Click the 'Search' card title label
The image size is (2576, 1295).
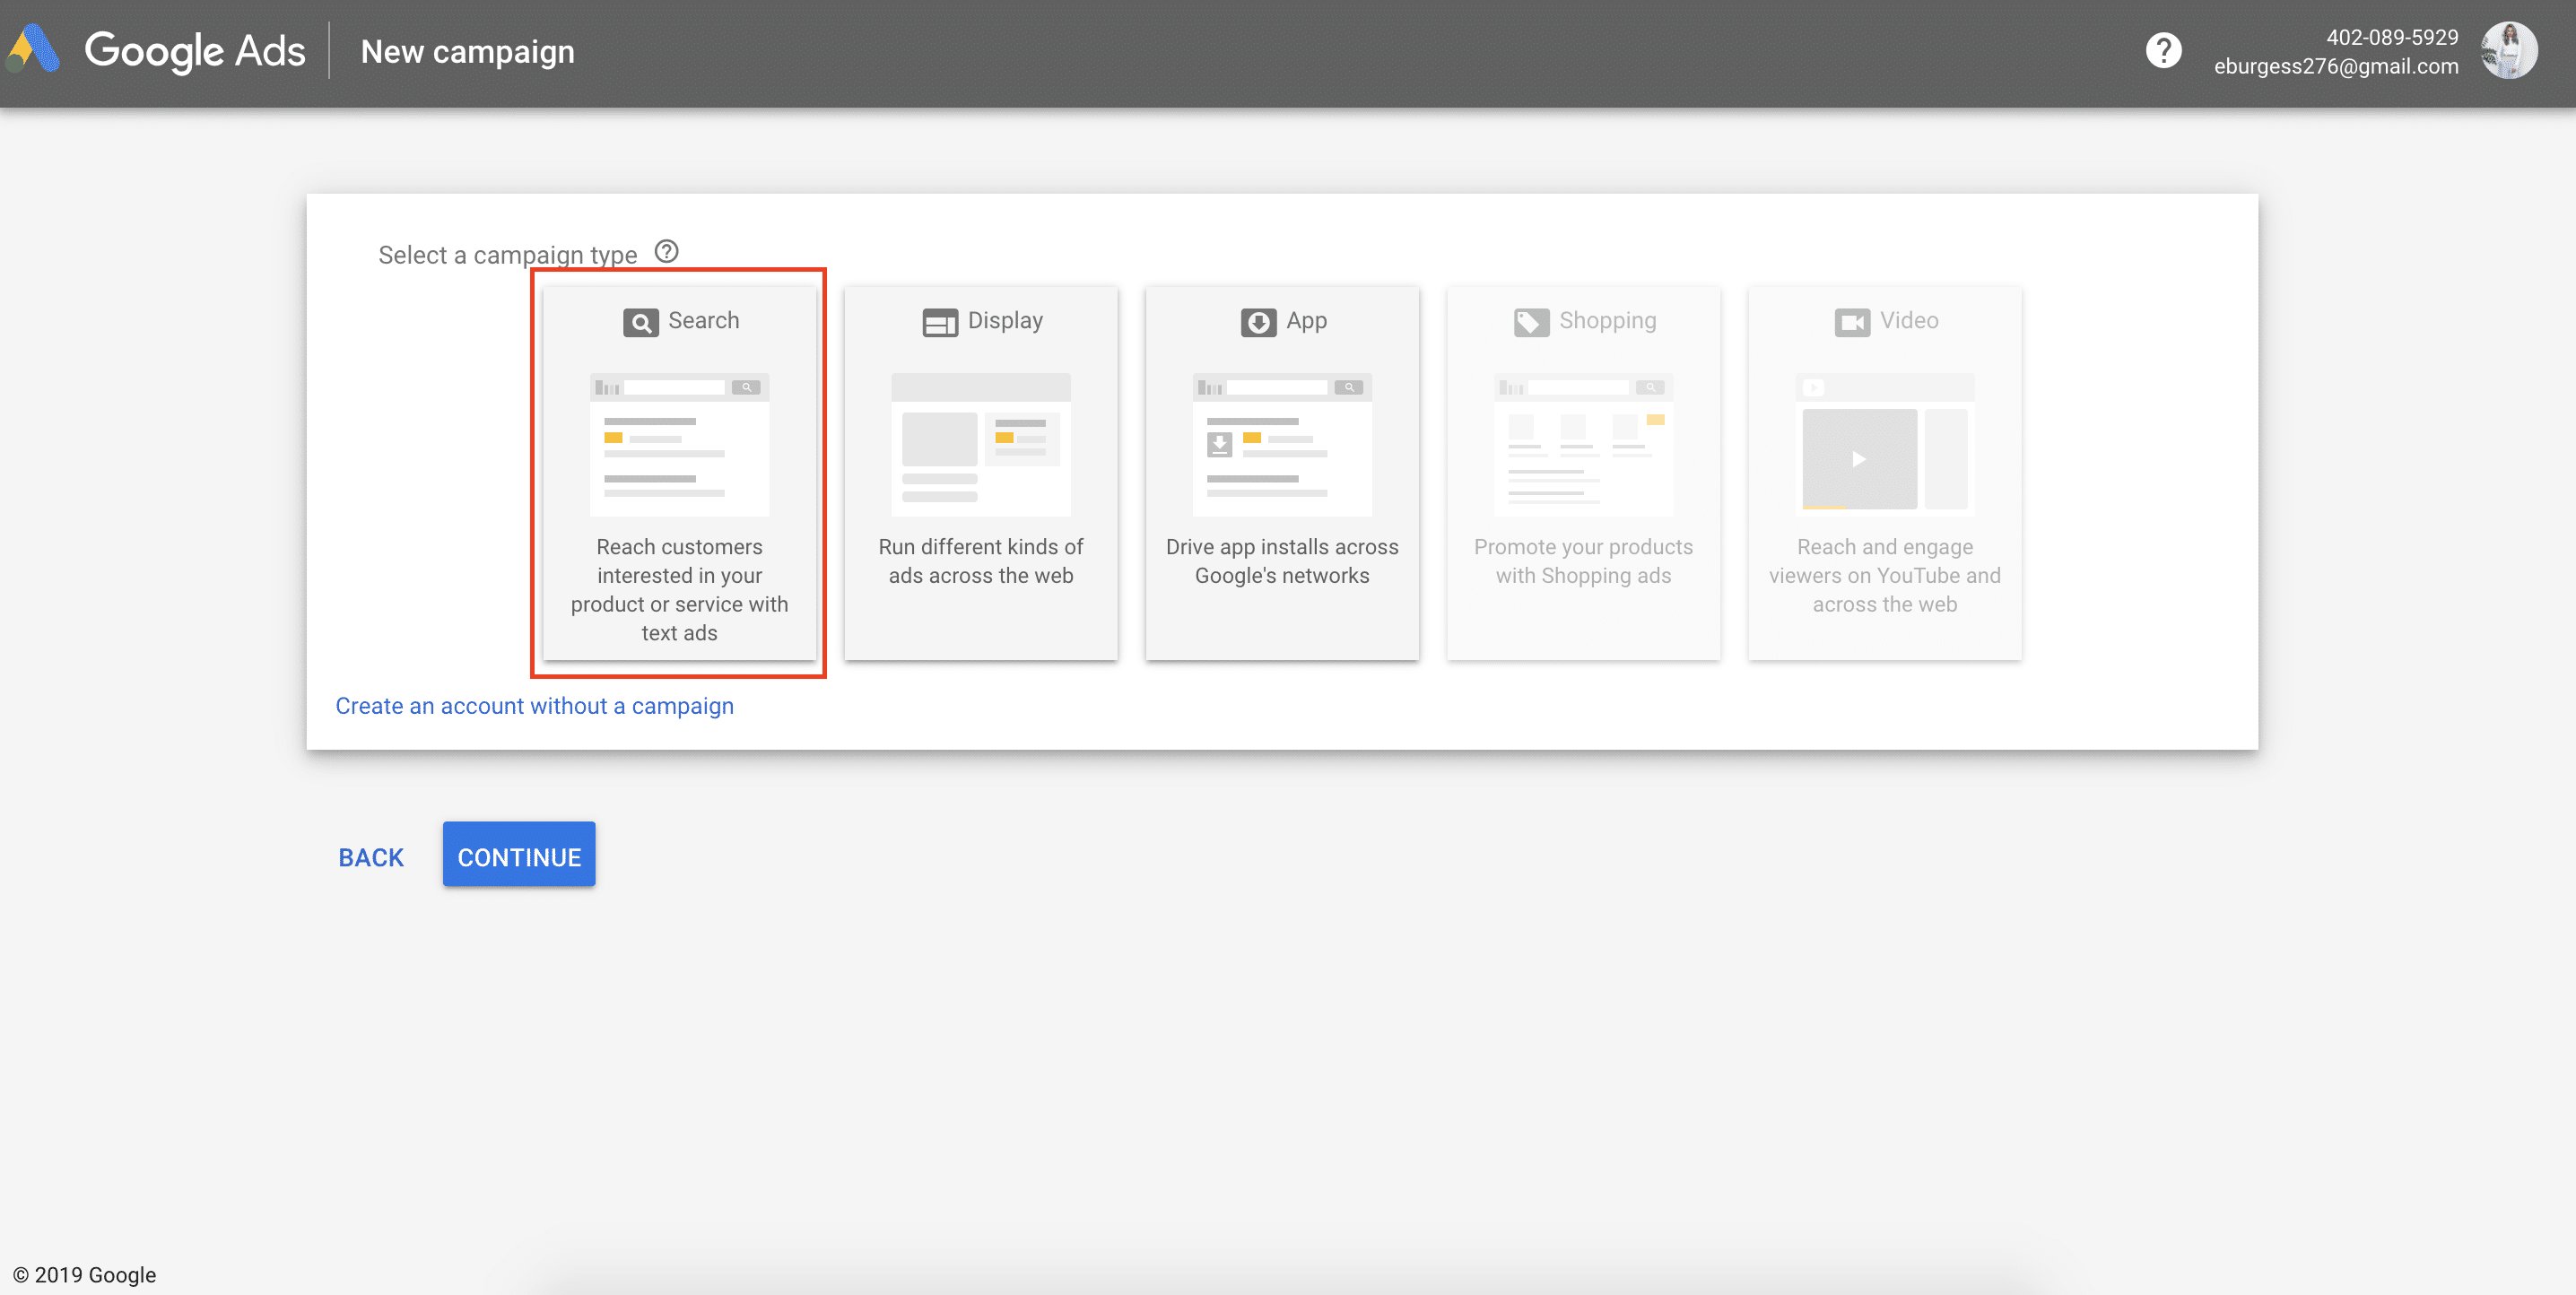(x=704, y=320)
